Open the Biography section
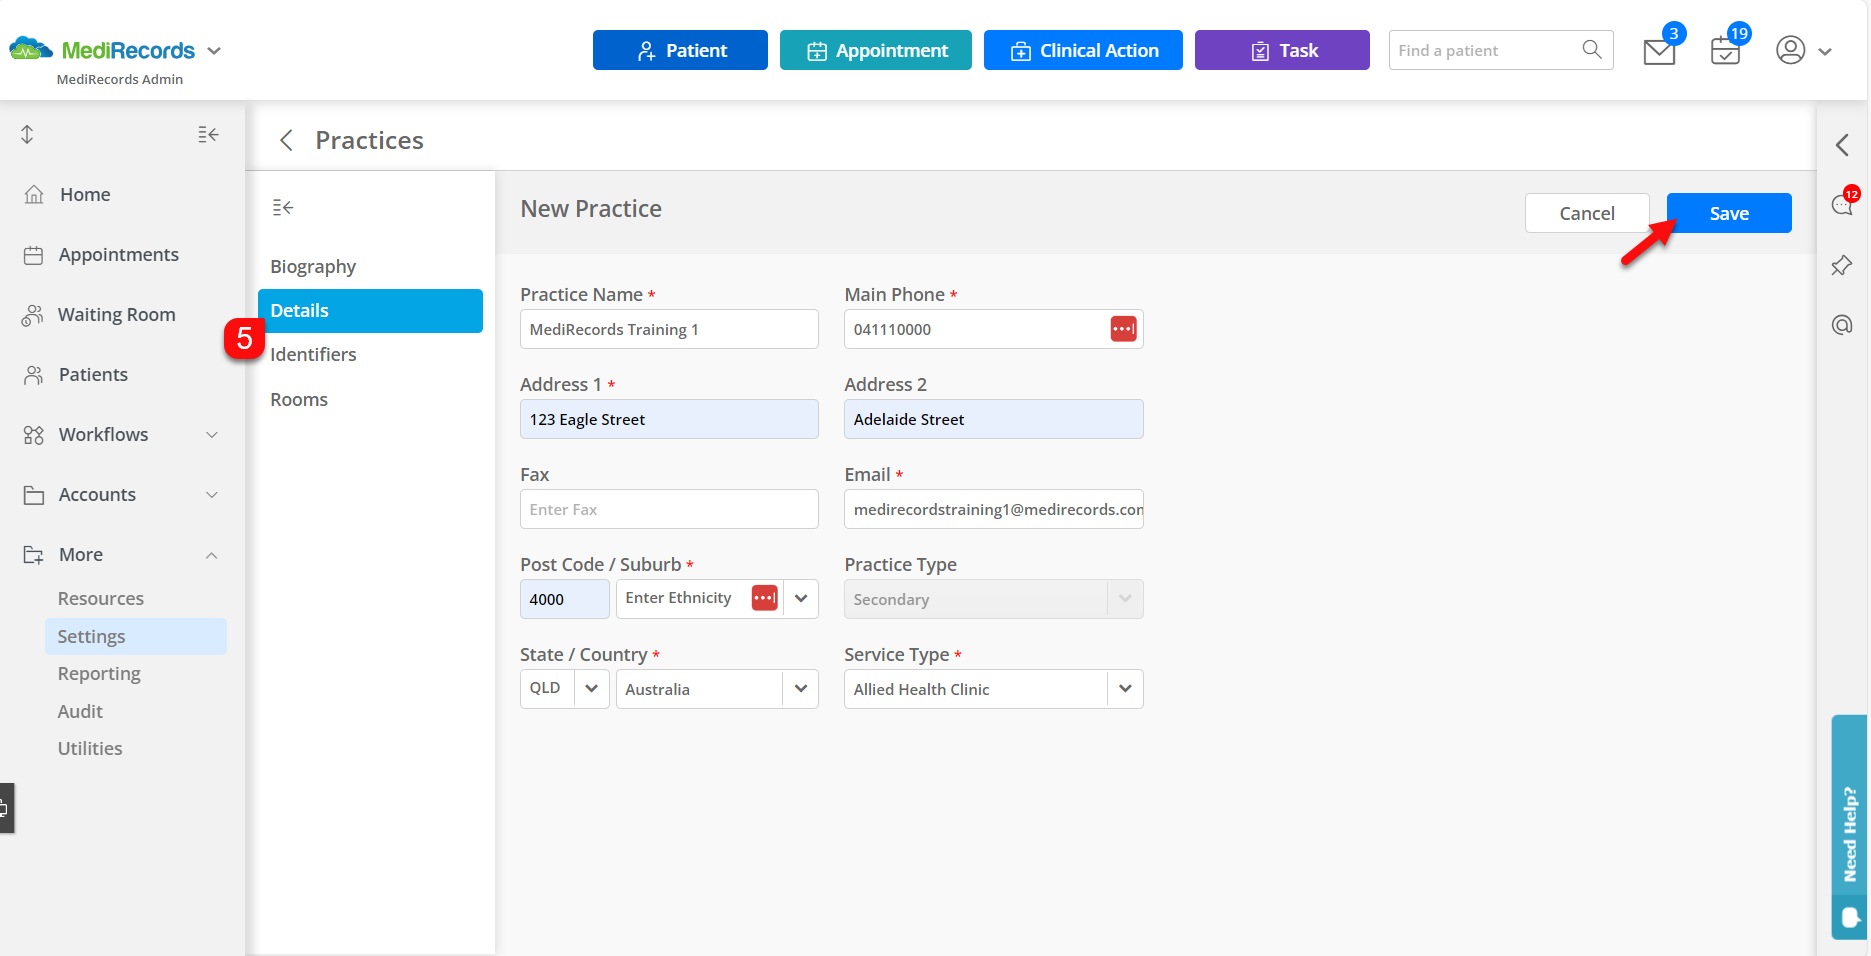 [x=313, y=267]
